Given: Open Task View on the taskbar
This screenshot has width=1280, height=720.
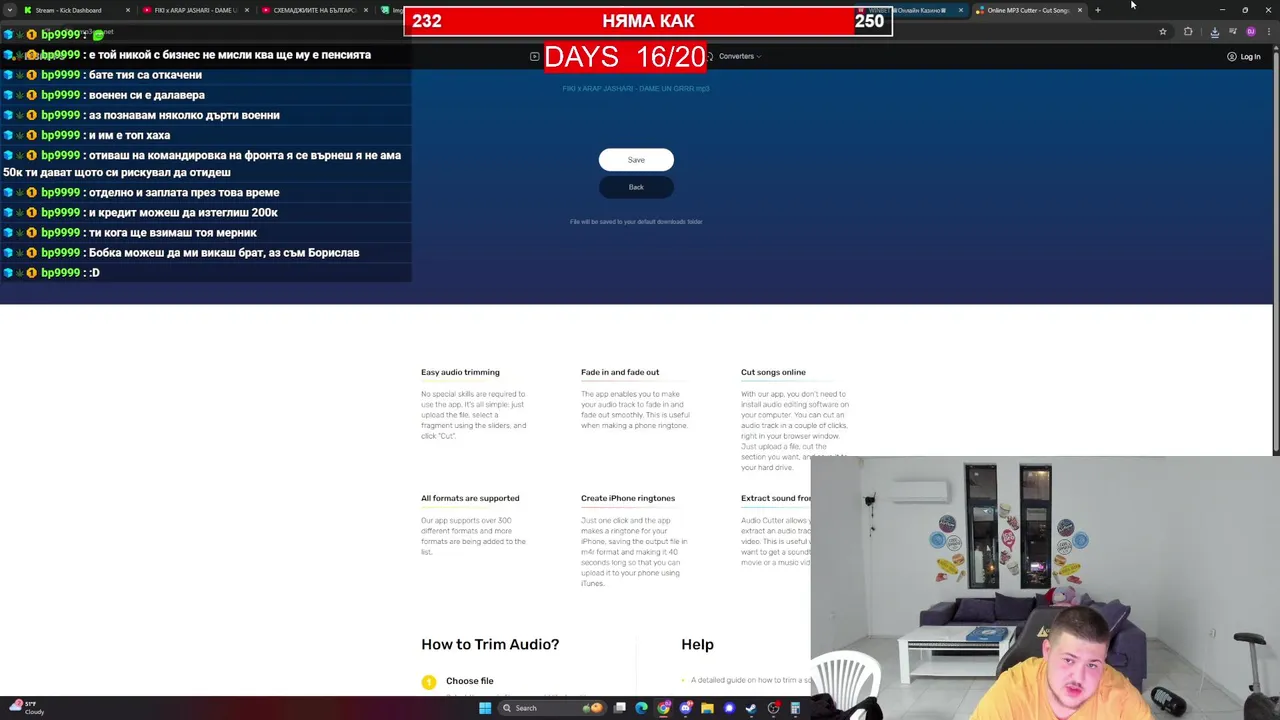Looking at the screenshot, I should pyautogui.click(x=620, y=708).
